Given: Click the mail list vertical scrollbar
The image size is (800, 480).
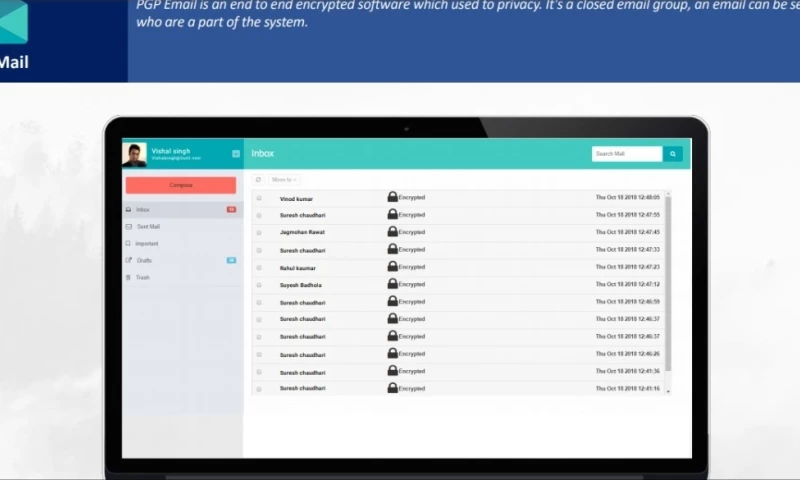Looking at the screenshot, I should 668,283.
